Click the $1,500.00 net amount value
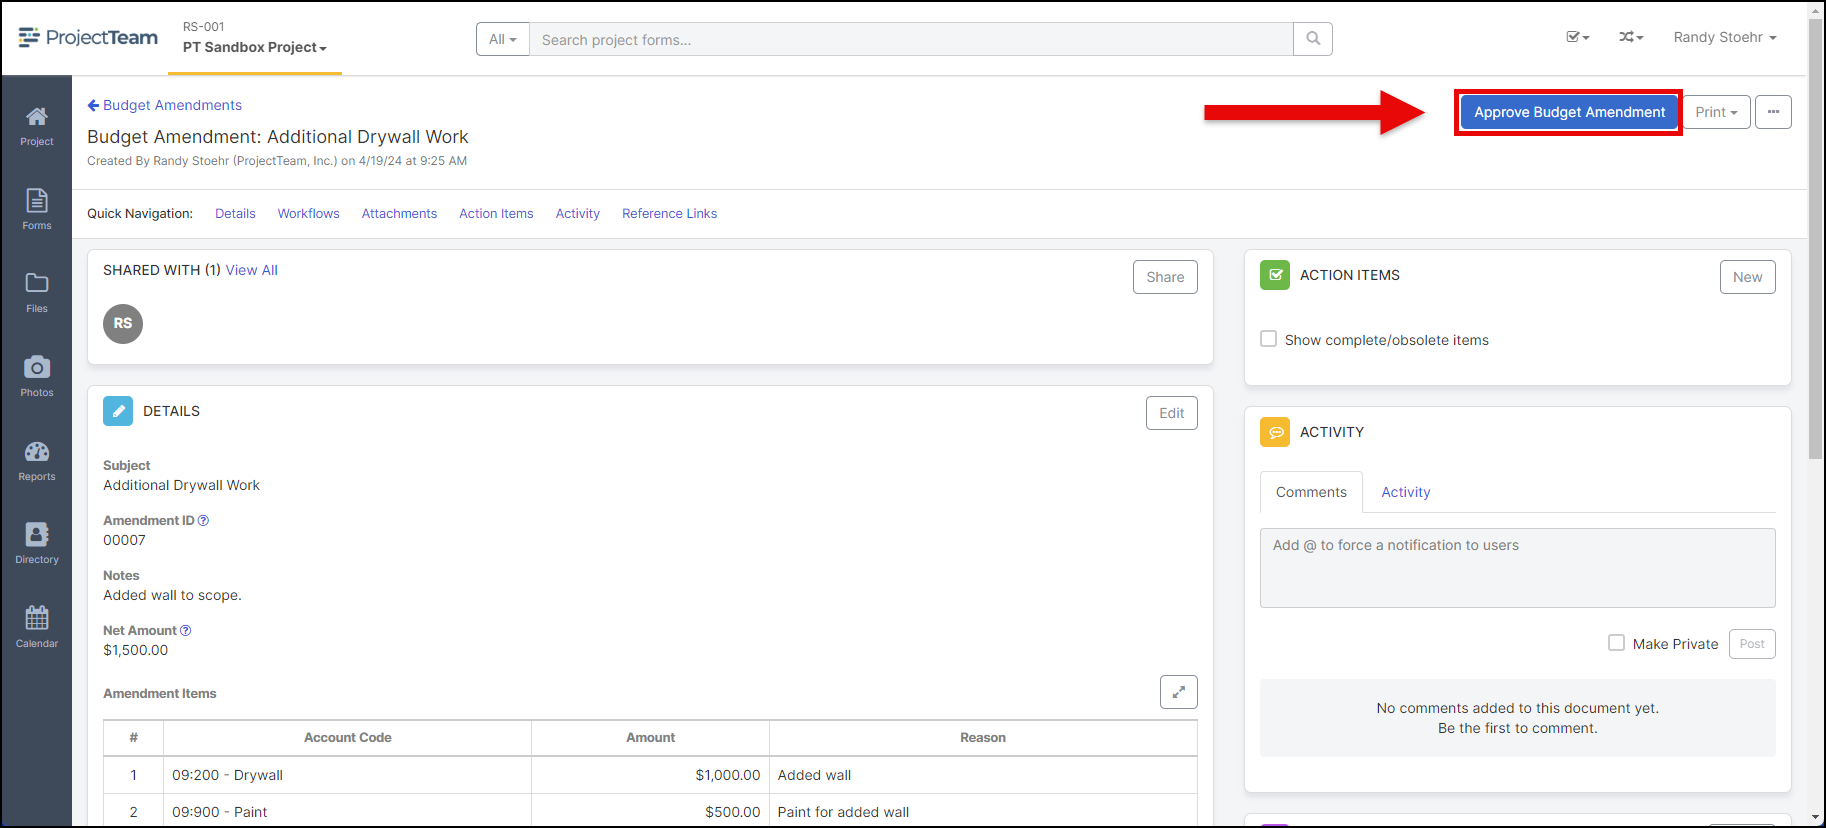The width and height of the screenshot is (1826, 828). pyautogui.click(x=136, y=650)
